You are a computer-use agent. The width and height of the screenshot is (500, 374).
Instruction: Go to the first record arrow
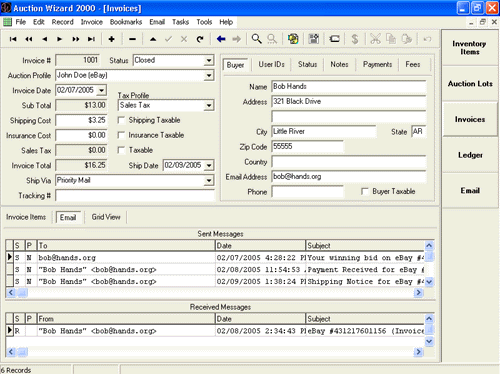13,39
